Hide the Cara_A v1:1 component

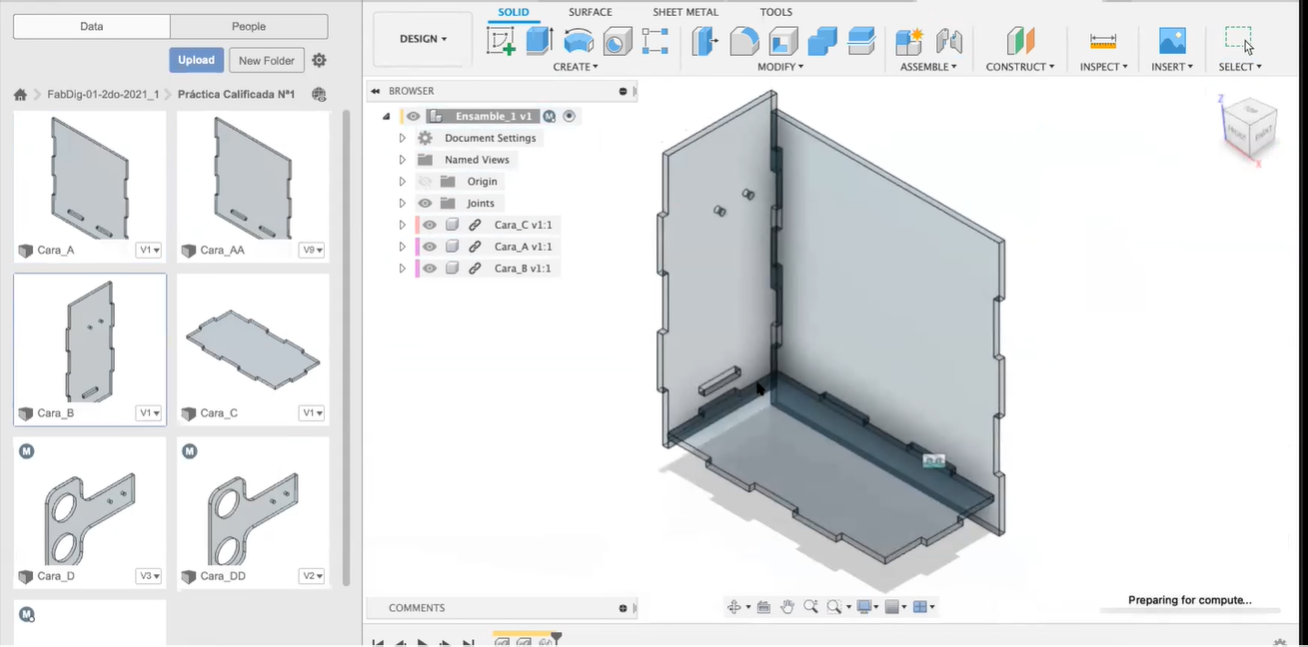(429, 247)
